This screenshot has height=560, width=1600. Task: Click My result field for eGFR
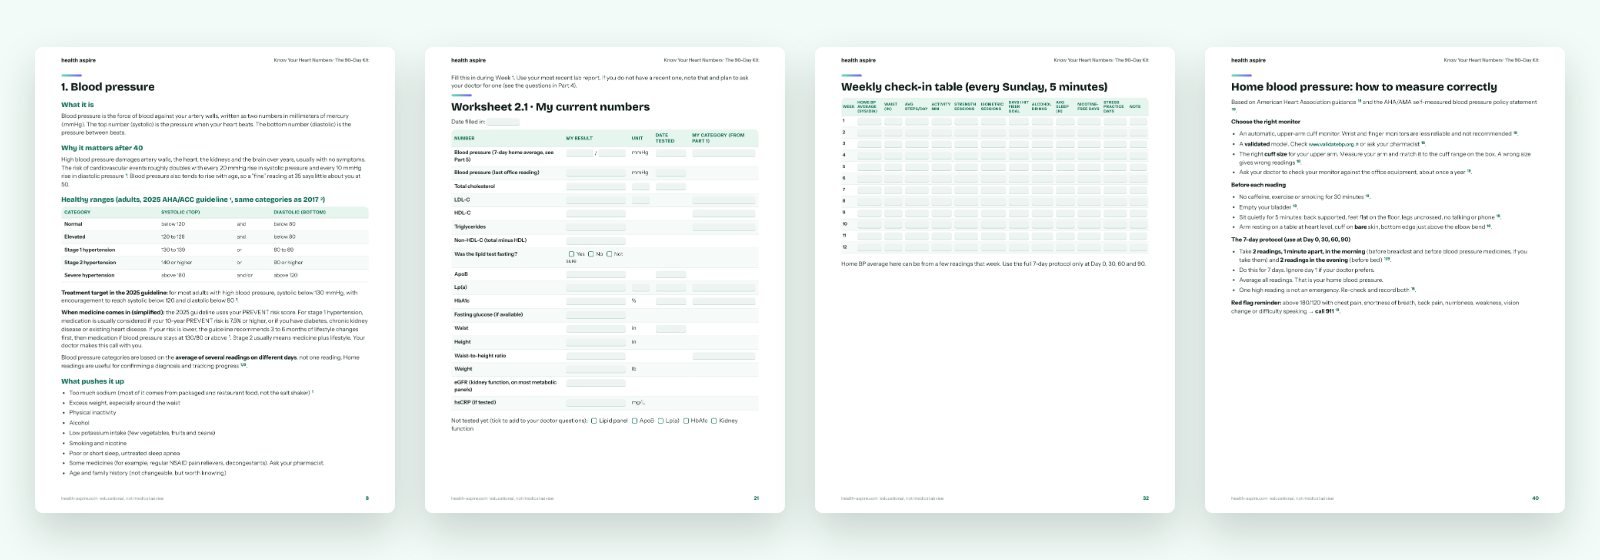tap(596, 384)
